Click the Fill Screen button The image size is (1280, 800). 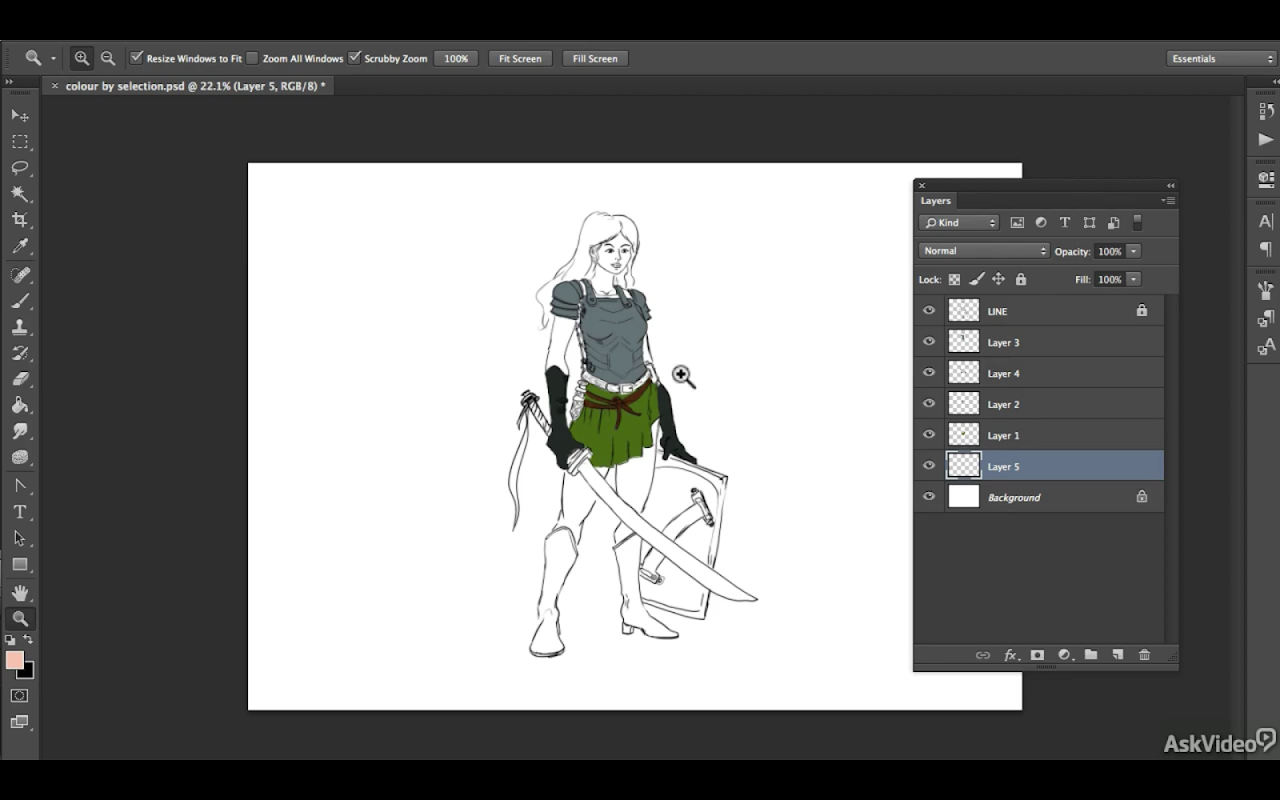click(x=595, y=58)
